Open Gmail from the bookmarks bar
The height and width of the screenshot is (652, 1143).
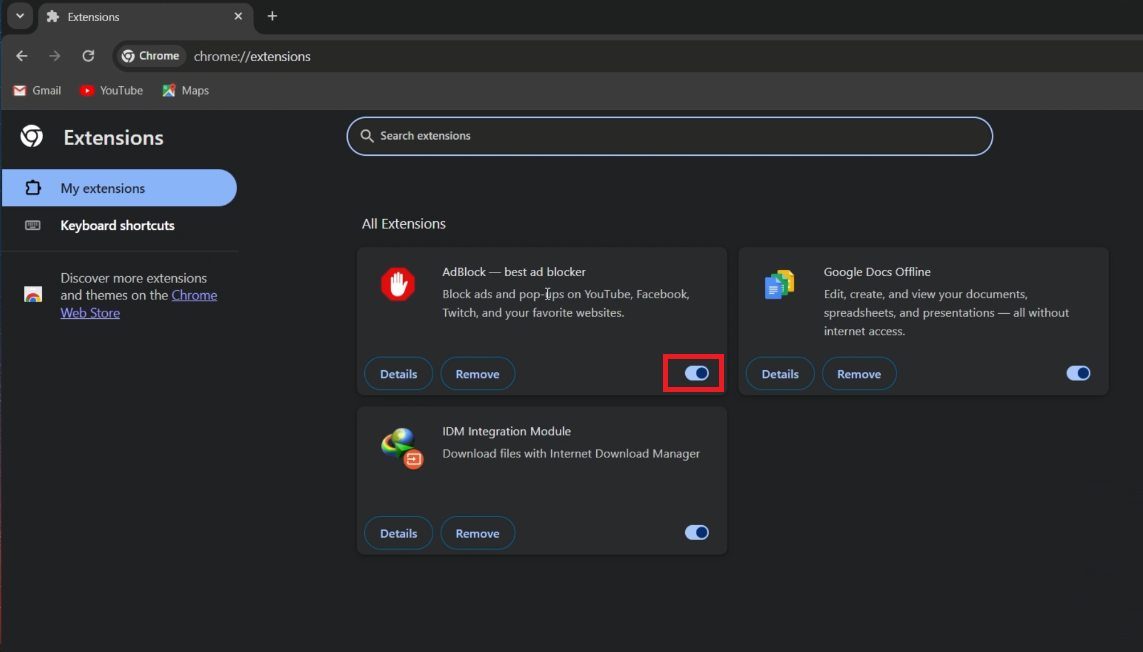pyautogui.click(x=37, y=90)
